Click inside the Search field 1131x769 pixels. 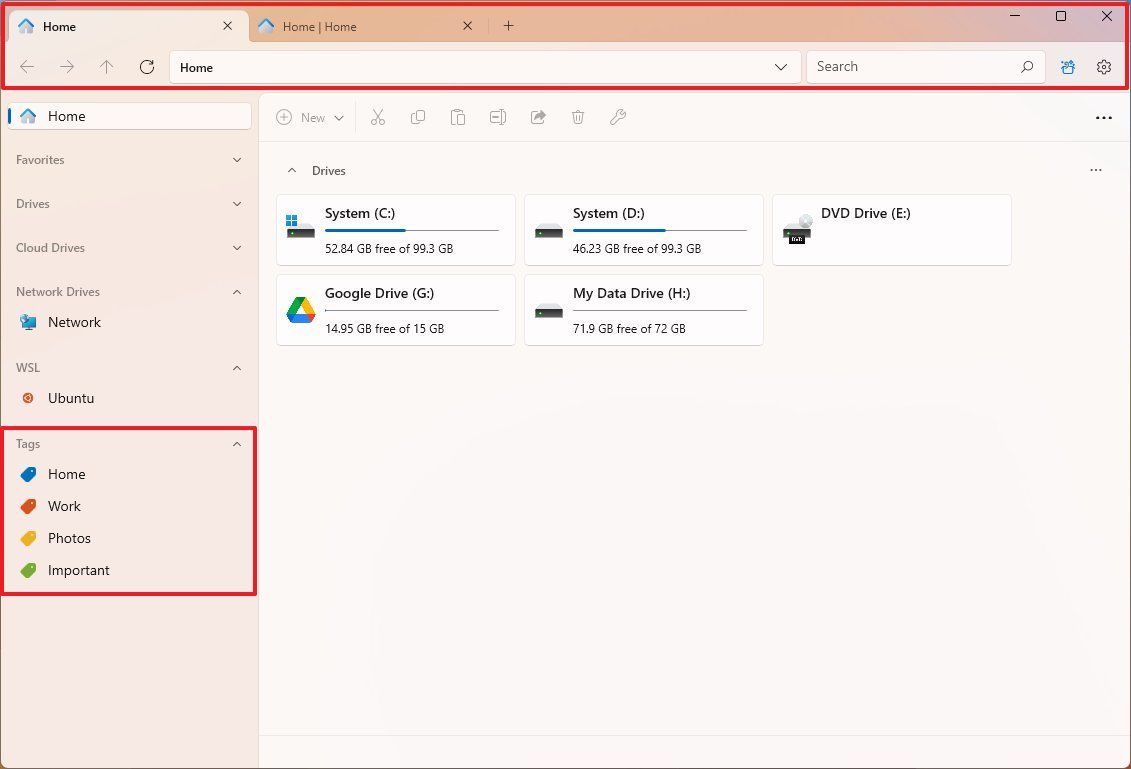click(x=910, y=66)
